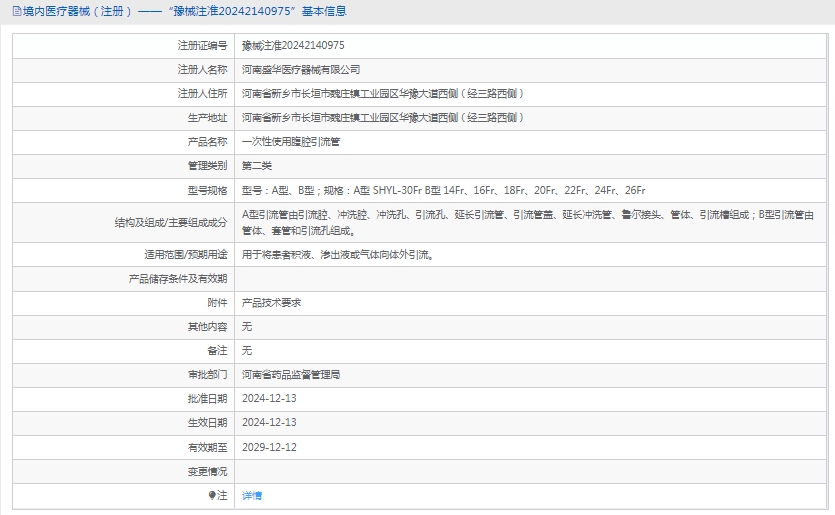The image size is (835, 515).
Task: Click registrant name 河南盛华医疗器械有限公司
Action: [301, 70]
